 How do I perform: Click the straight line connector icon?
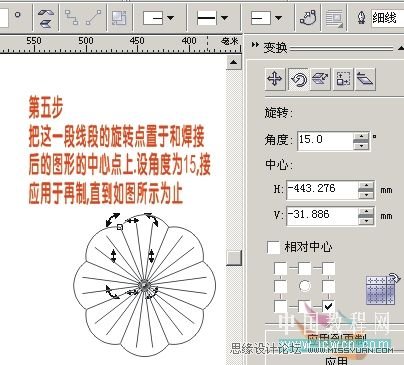[x=94, y=17]
